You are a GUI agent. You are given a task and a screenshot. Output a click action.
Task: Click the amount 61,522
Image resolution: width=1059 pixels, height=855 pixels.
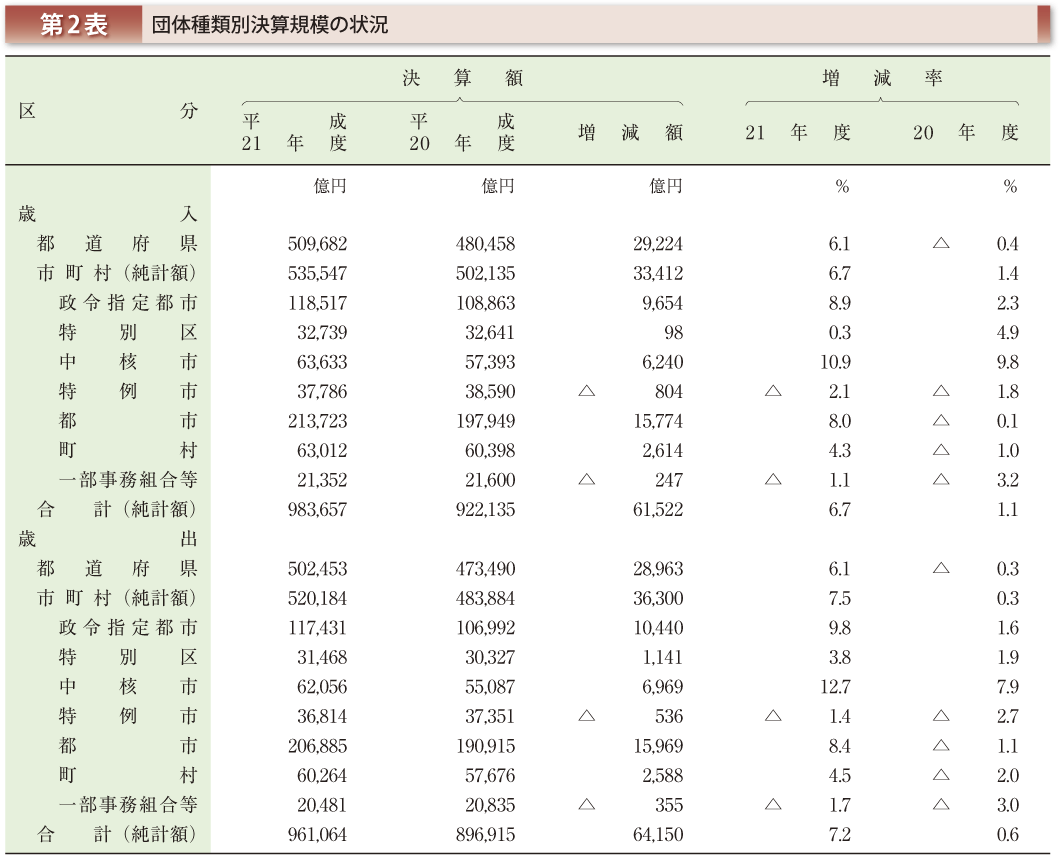tap(658, 510)
